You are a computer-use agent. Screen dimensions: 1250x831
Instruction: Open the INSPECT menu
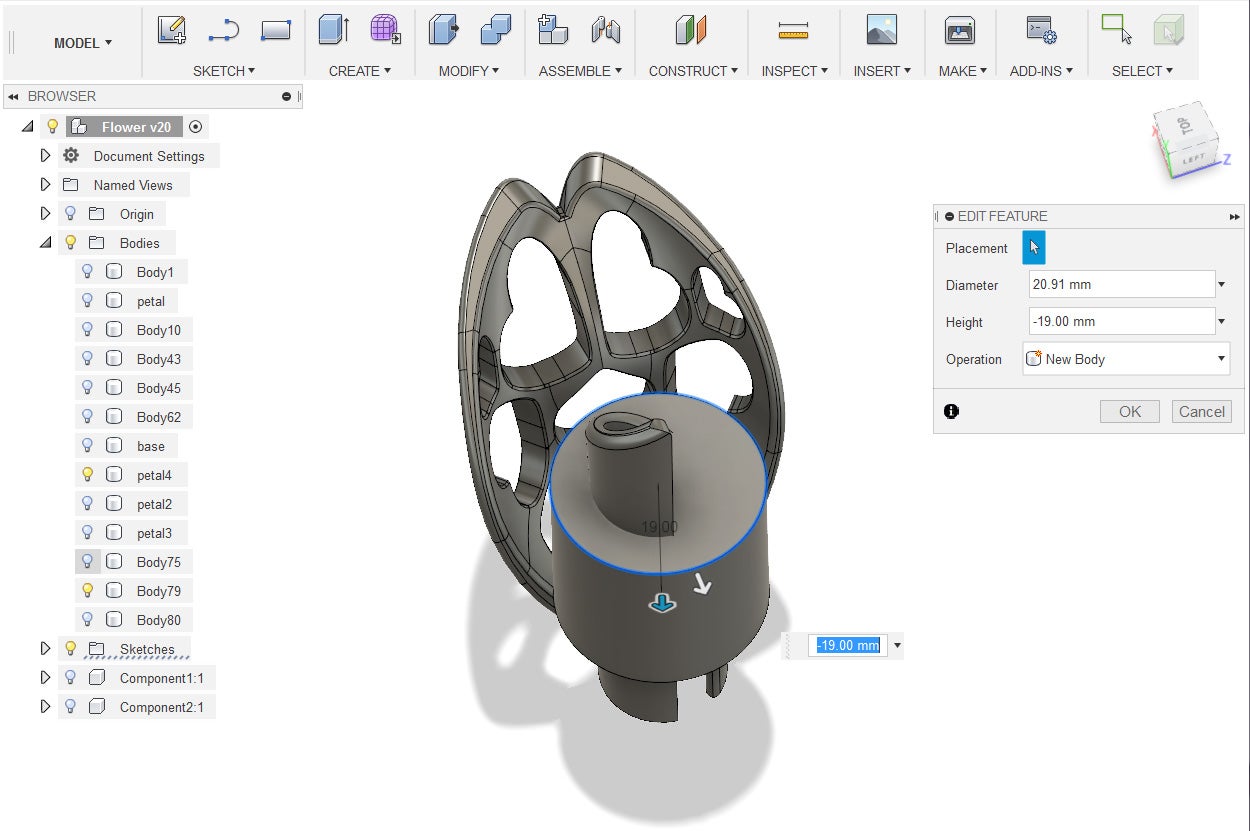pyautogui.click(x=795, y=71)
